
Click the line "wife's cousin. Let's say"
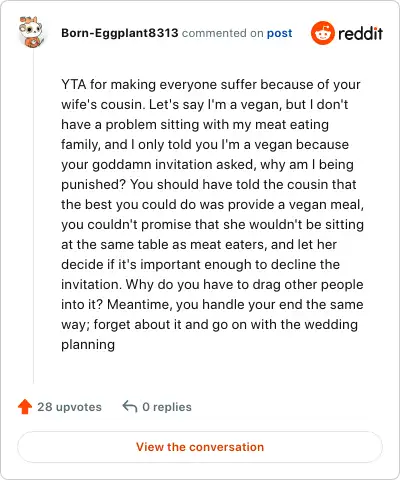204,105
